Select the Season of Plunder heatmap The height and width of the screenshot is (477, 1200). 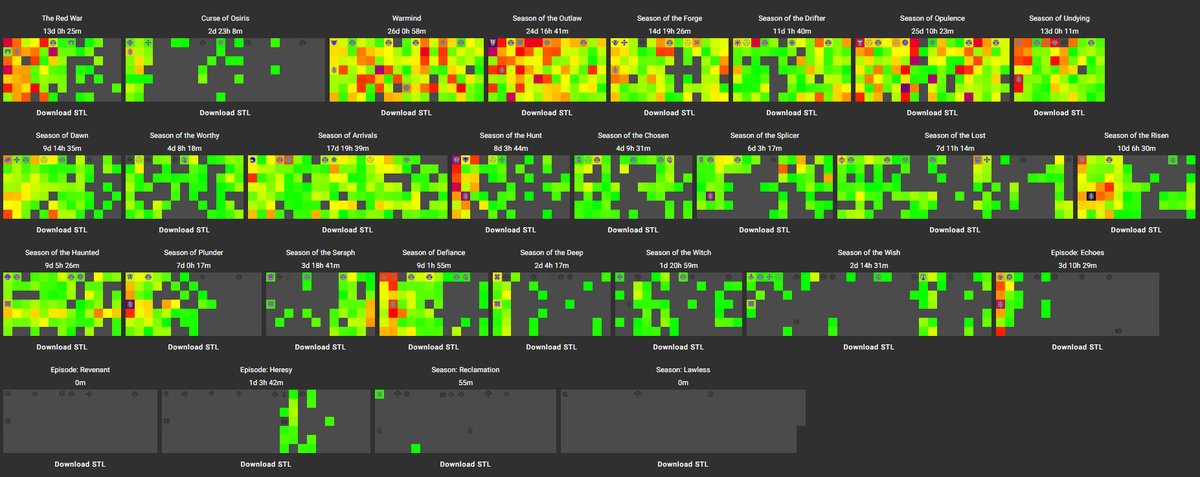tap(193, 304)
